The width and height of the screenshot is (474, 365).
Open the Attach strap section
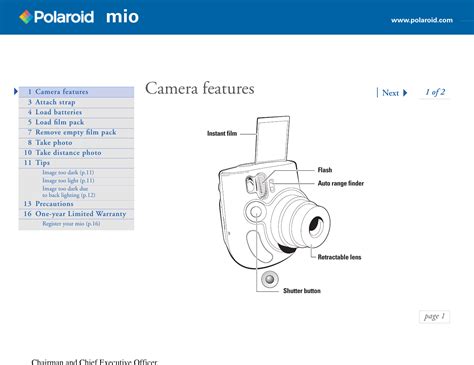(x=76, y=102)
